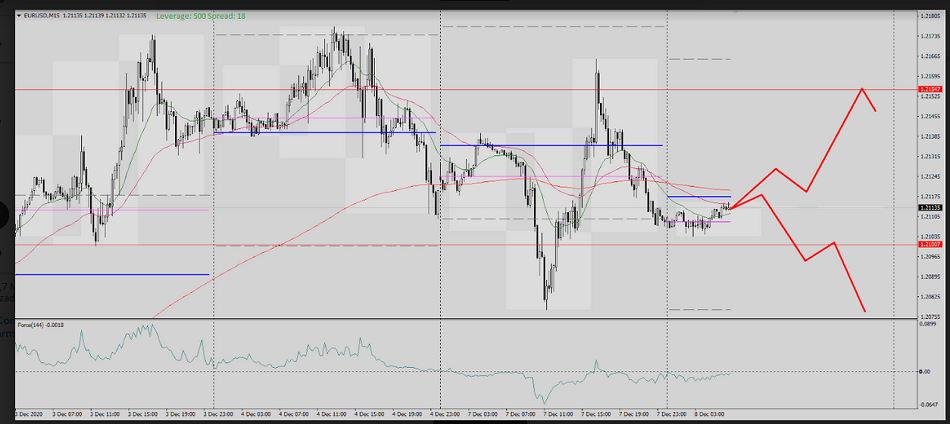
Task: Click the current price tag 1.21135
Action: pyautogui.click(x=930, y=207)
